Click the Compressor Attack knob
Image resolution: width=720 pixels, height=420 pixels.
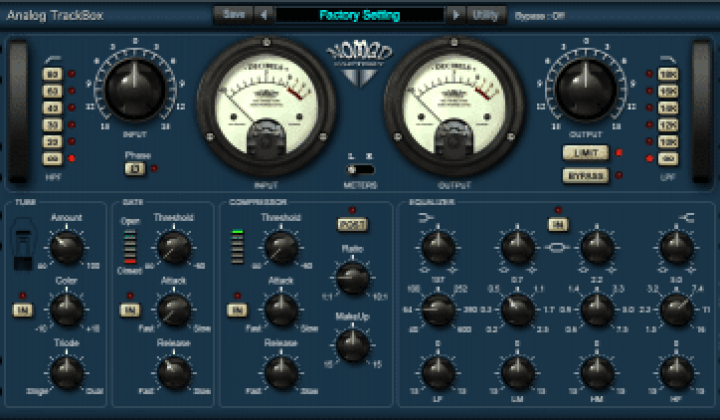tap(281, 310)
